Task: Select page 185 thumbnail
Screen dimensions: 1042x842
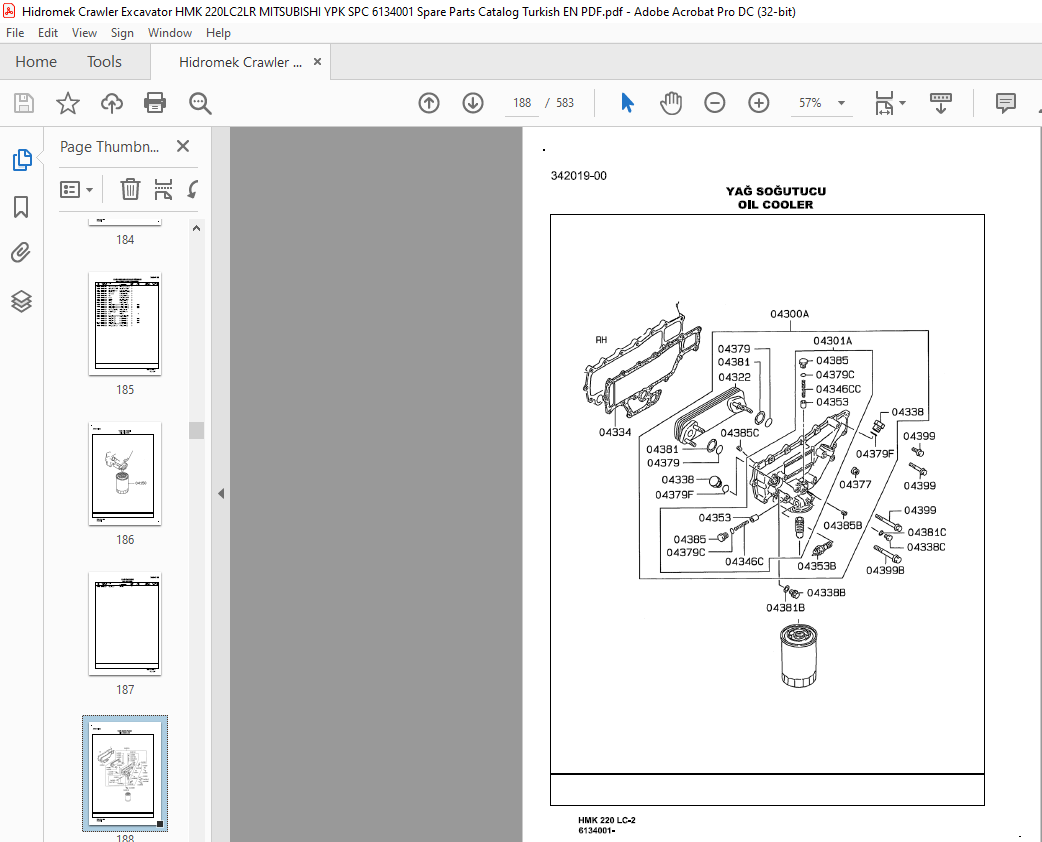Action: (125, 324)
